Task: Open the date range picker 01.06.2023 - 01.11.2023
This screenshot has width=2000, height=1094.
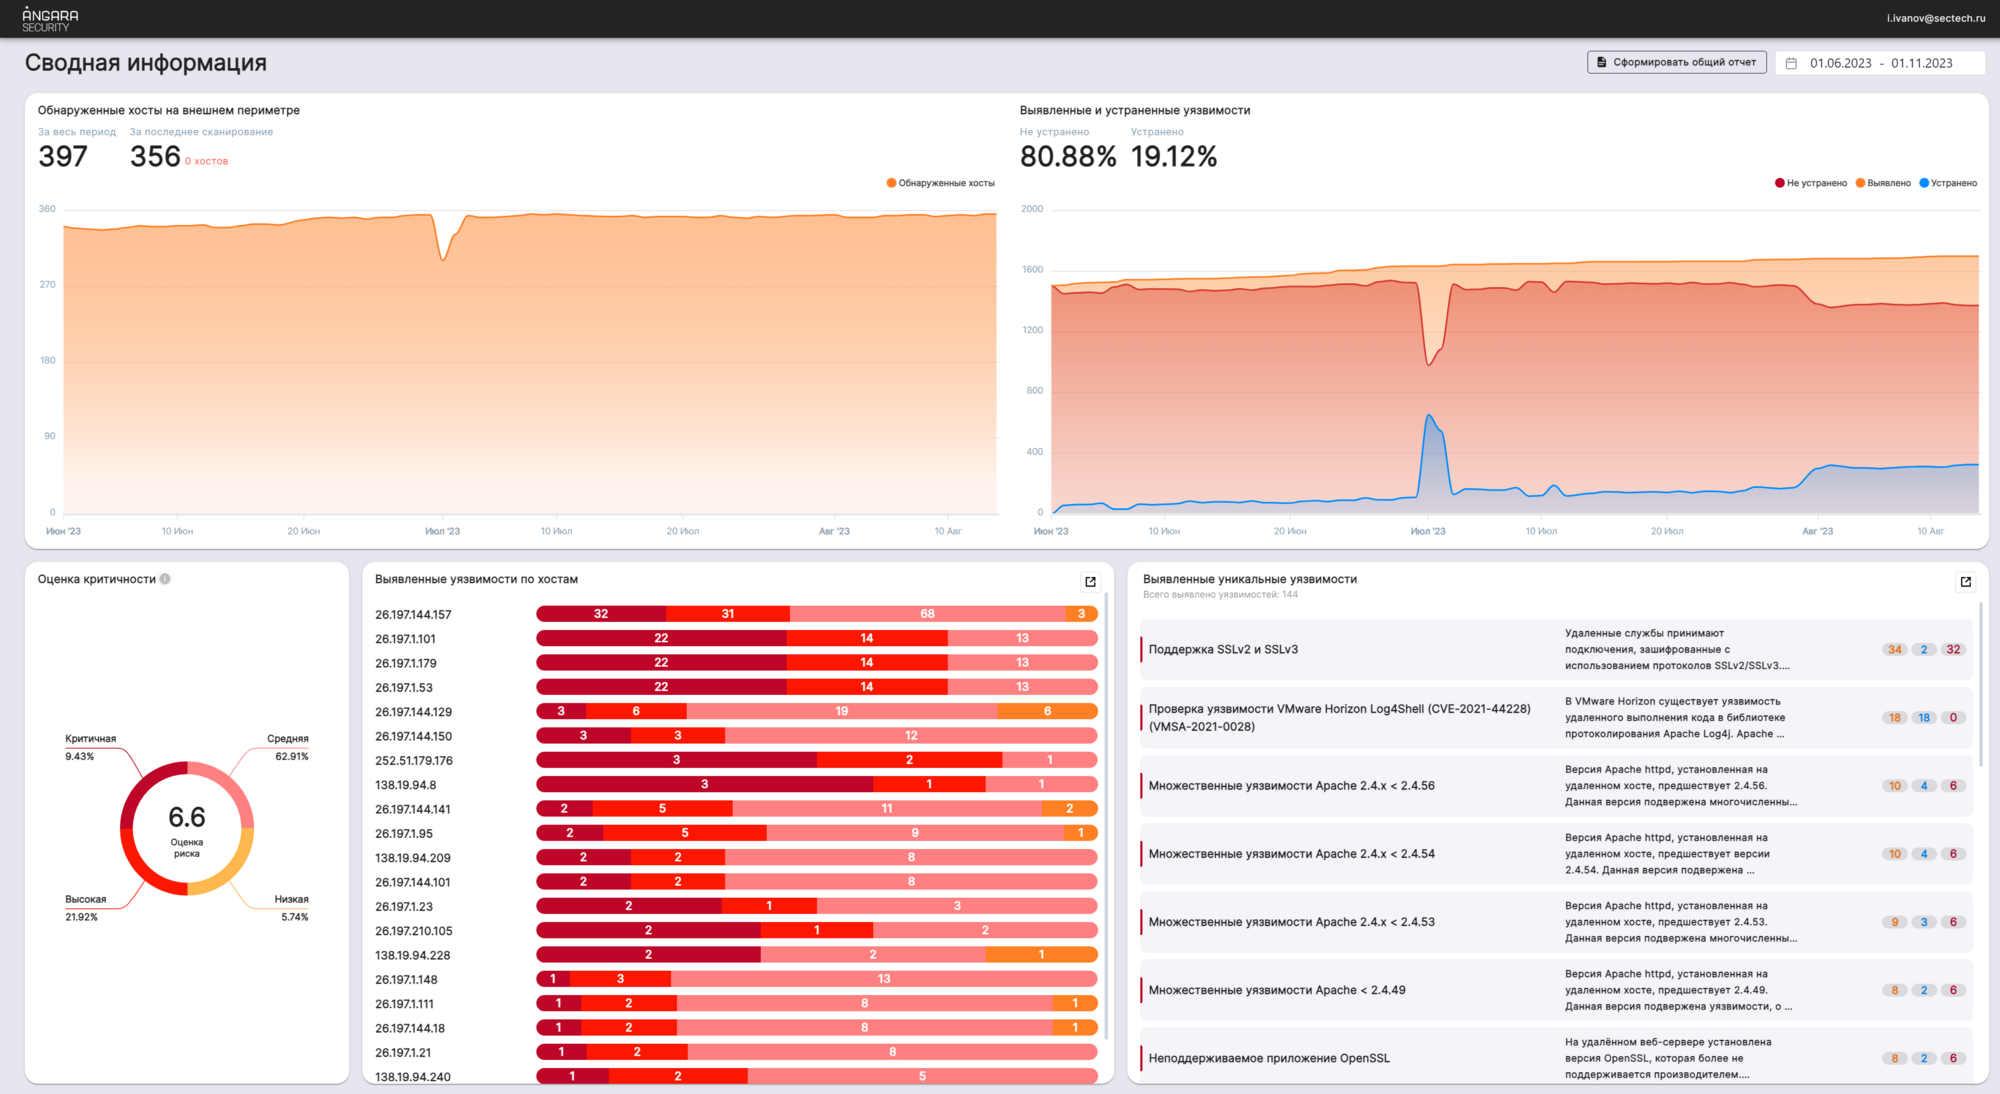Action: point(1880,63)
